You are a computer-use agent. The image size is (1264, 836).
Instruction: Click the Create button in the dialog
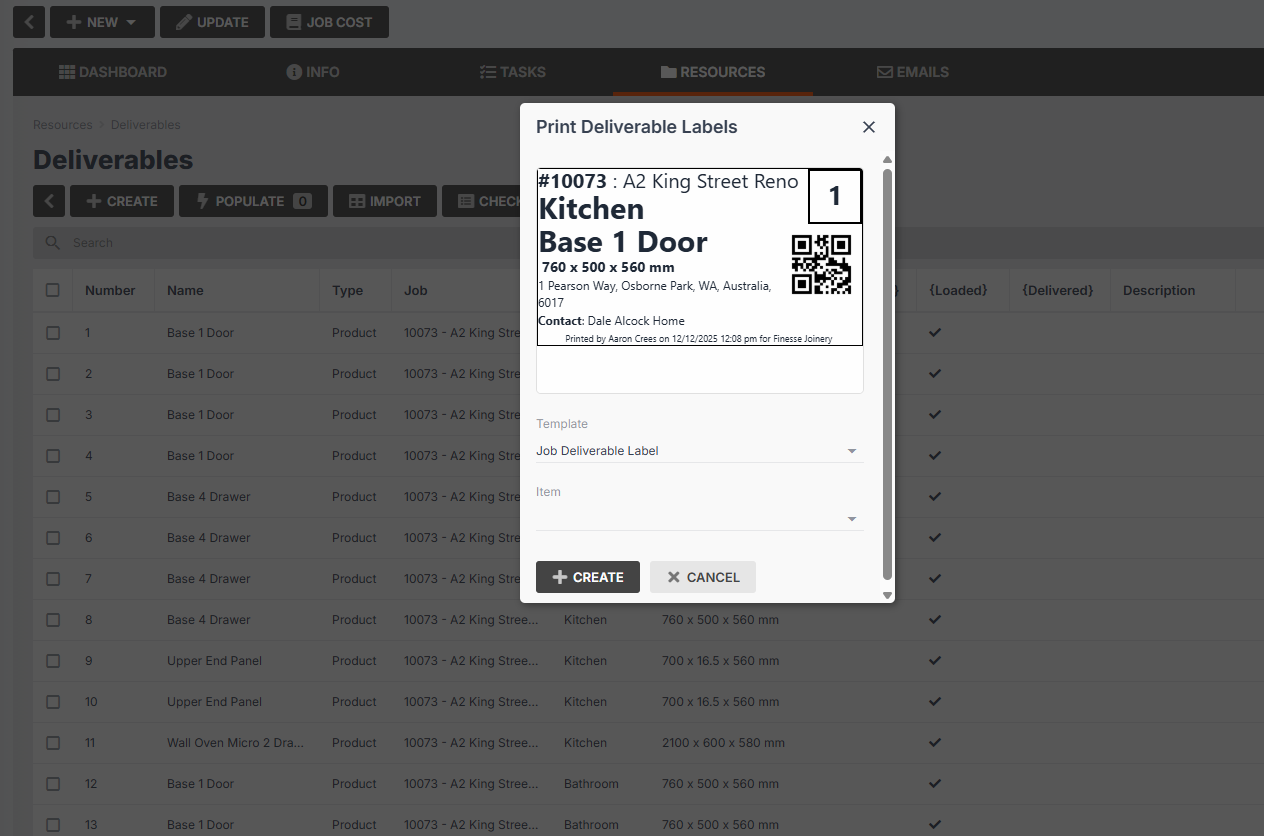[x=587, y=577]
